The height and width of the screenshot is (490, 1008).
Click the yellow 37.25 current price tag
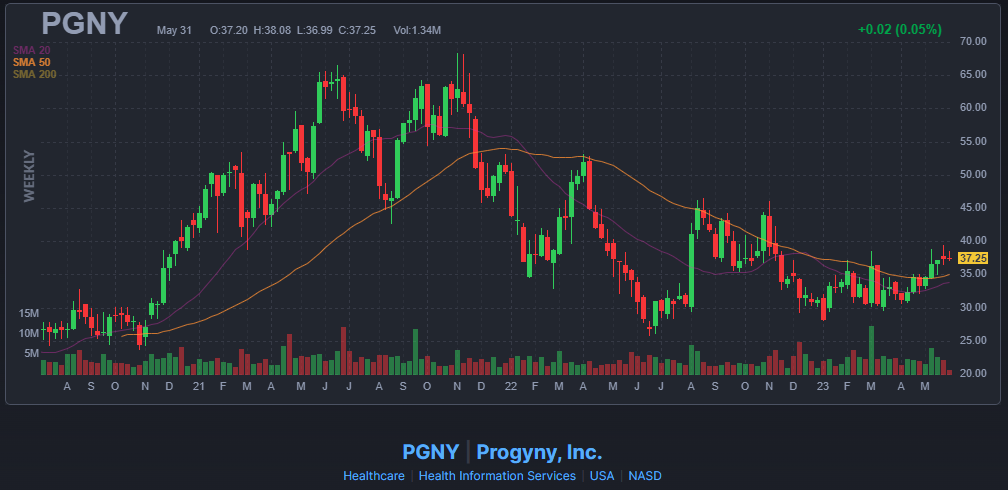click(x=972, y=258)
